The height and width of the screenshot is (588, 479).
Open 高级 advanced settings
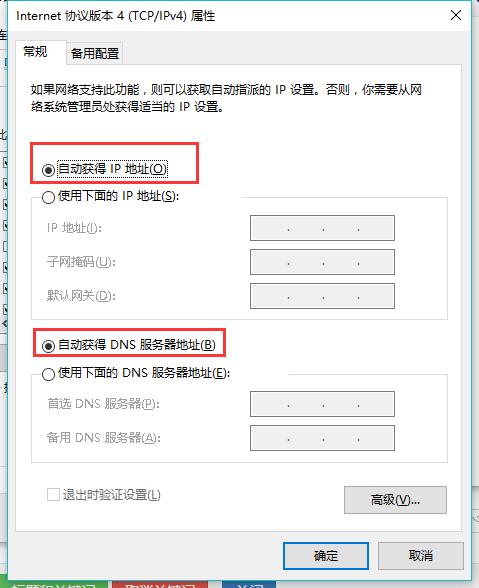click(395, 500)
